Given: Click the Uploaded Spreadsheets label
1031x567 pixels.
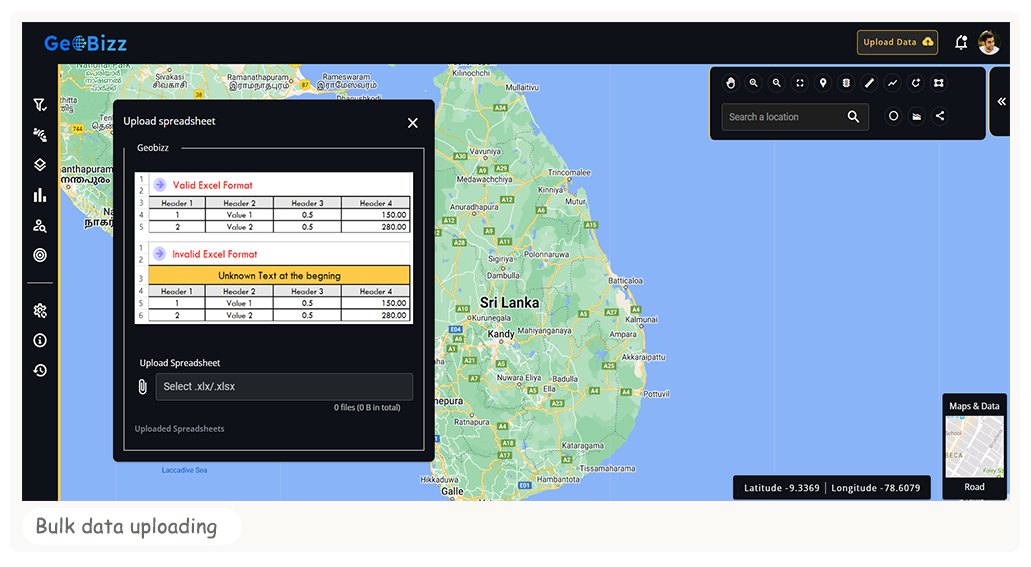Looking at the screenshot, I should point(180,429).
